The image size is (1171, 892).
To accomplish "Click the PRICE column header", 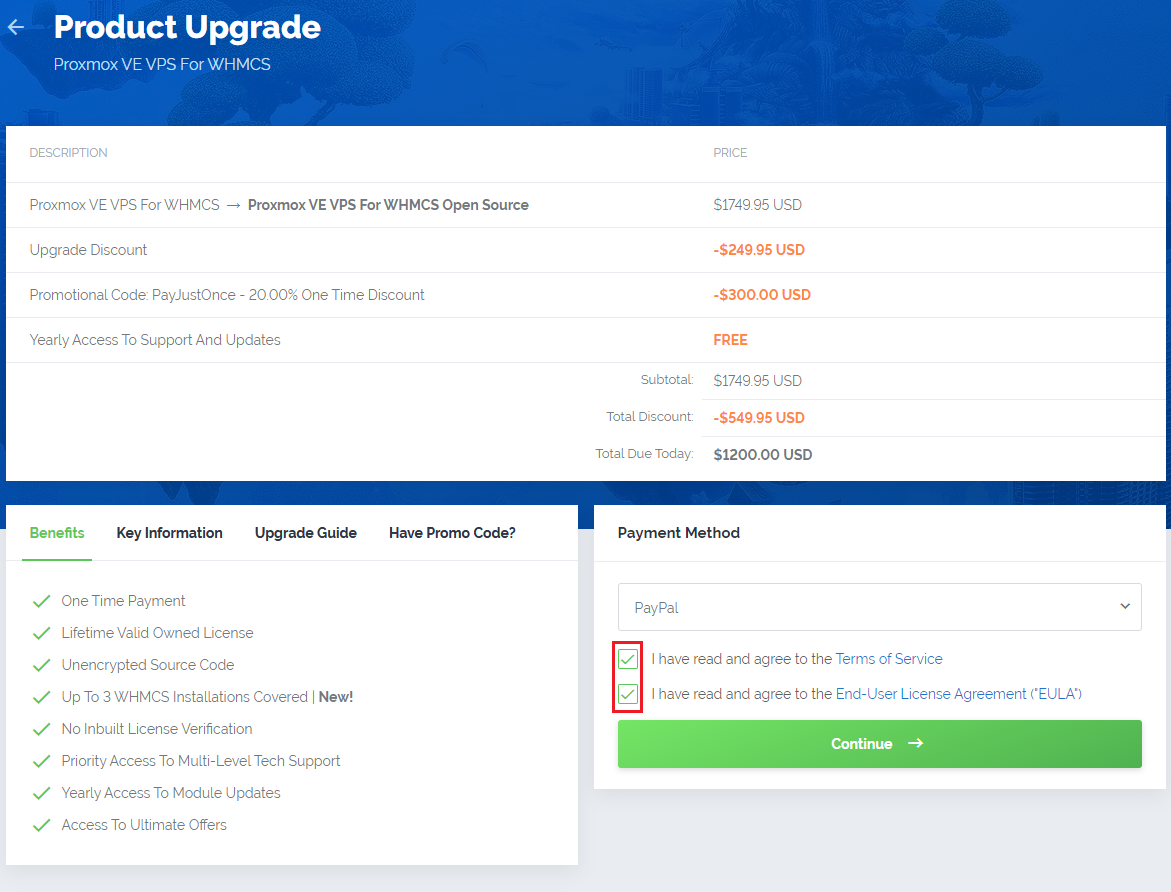I will pyautogui.click(x=730, y=152).
